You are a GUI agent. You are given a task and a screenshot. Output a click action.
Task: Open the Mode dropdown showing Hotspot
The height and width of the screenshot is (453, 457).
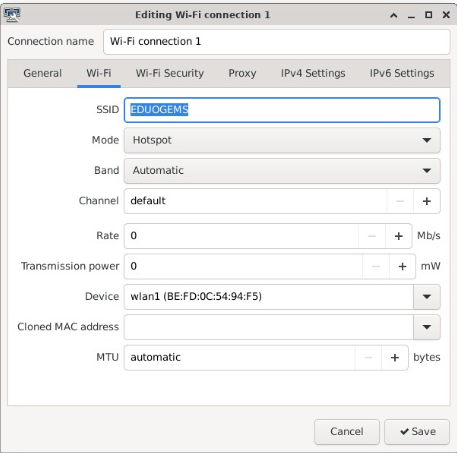282,140
